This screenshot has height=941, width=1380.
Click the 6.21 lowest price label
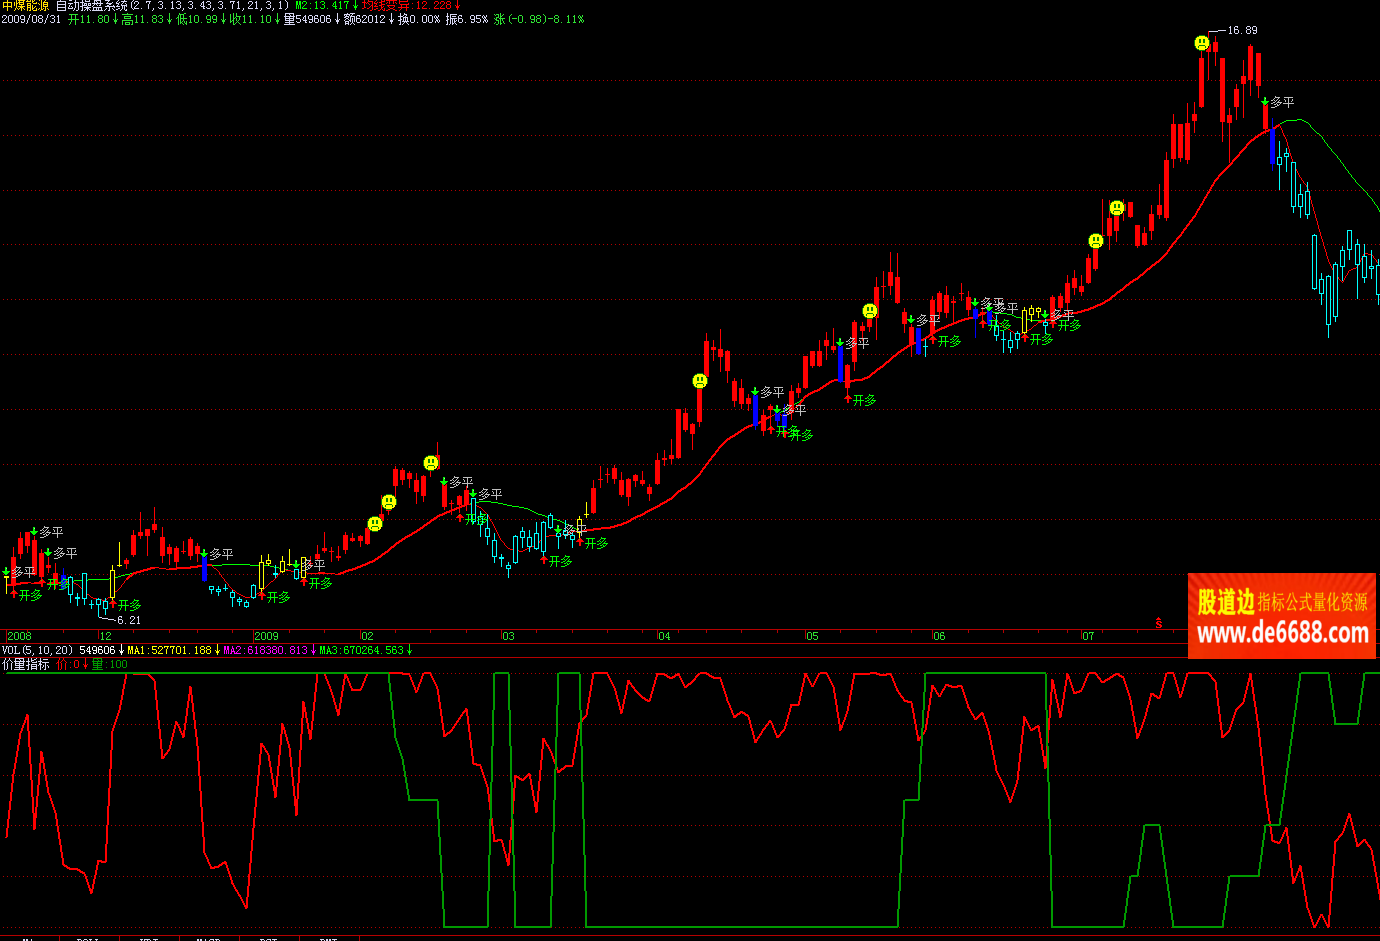tap(129, 620)
